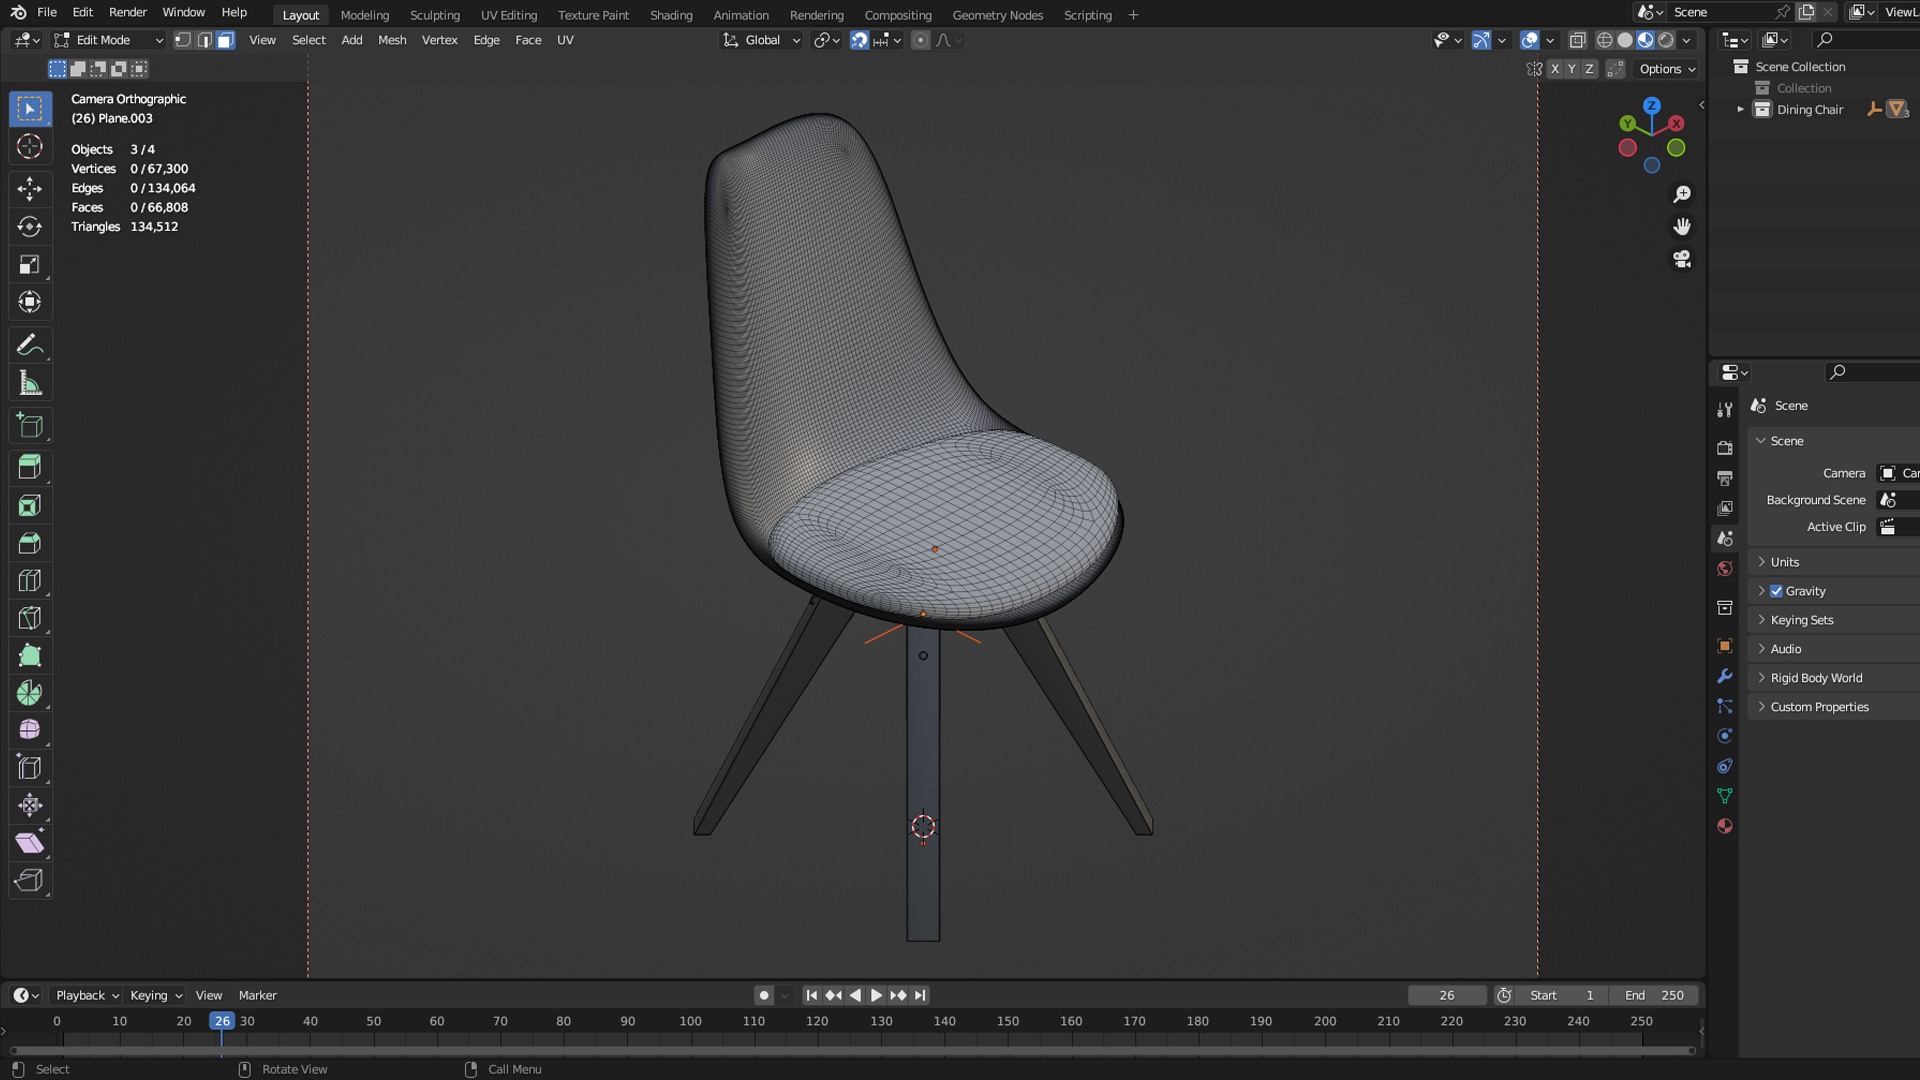Screen dimensions: 1920x1080
Task: Select the Rotate tool
Action: (x=29, y=227)
